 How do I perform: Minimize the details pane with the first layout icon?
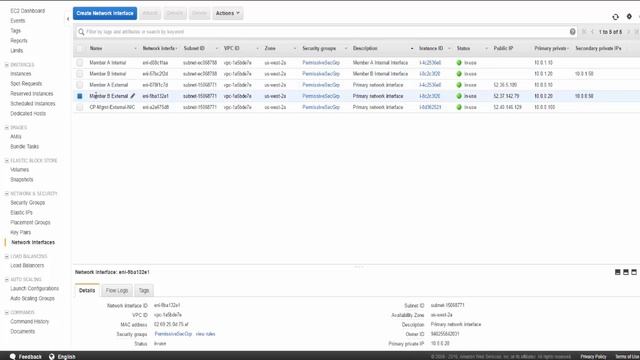[618, 272]
